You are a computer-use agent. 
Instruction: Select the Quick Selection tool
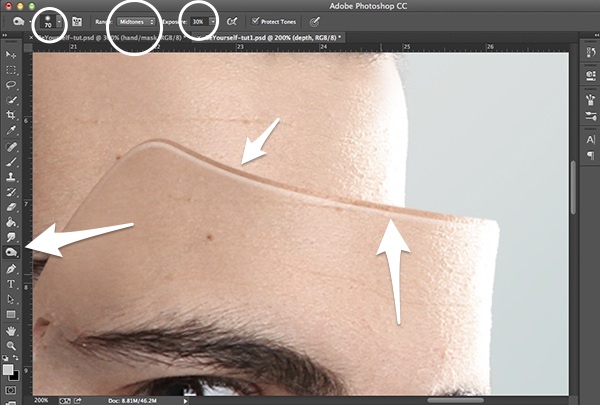pos(11,100)
